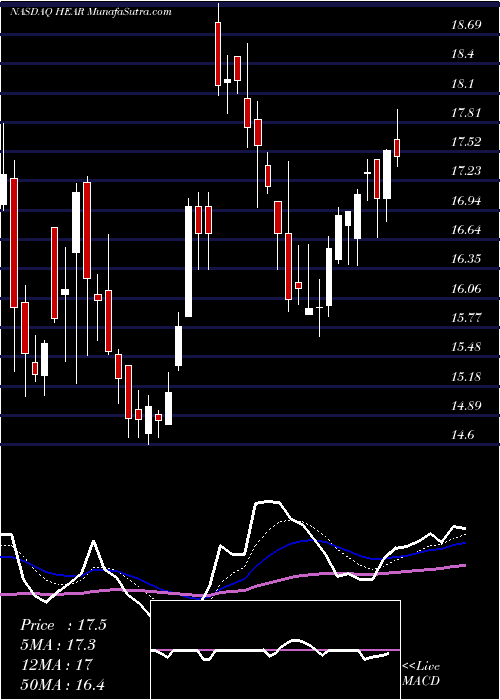Viewport: 500px width, 700px height.
Task: Select the highest red candlestick near 18.69
Action: (x=218, y=54)
